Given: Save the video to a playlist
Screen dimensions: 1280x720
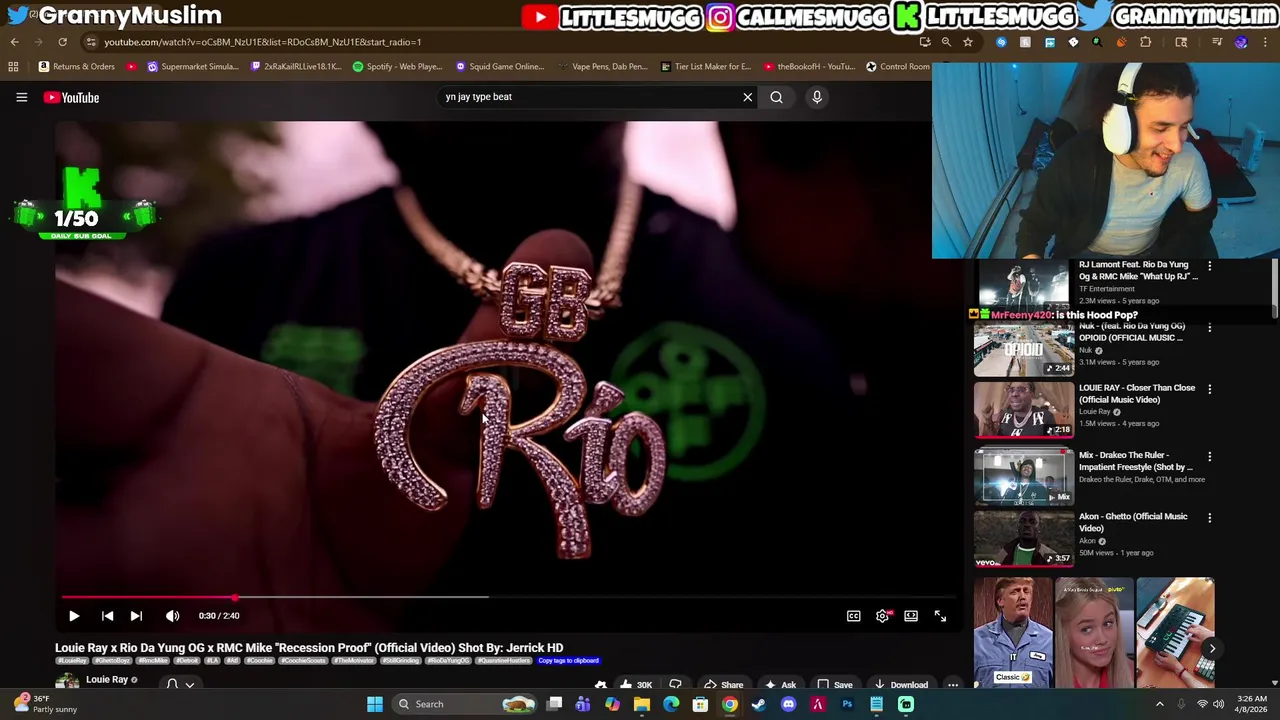Looking at the screenshot, I should pos(835,685).
